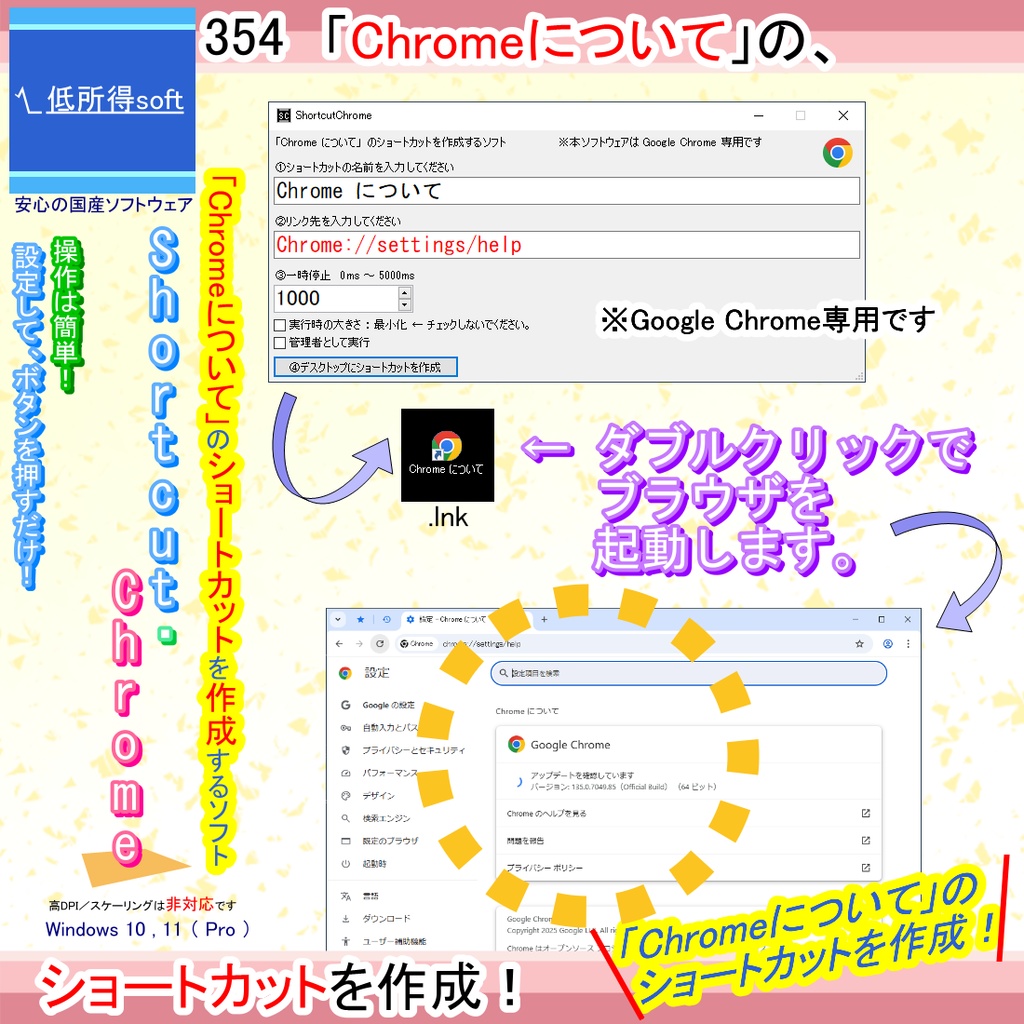The image size is (1024, 1024).
Task: Click the blue star bookmark tab icon
Action: pos(360,619)
